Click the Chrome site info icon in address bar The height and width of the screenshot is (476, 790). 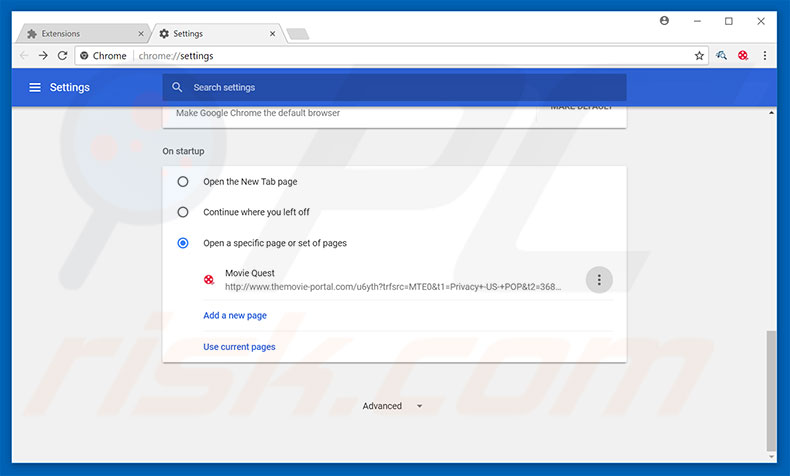(x=84, y=55)
